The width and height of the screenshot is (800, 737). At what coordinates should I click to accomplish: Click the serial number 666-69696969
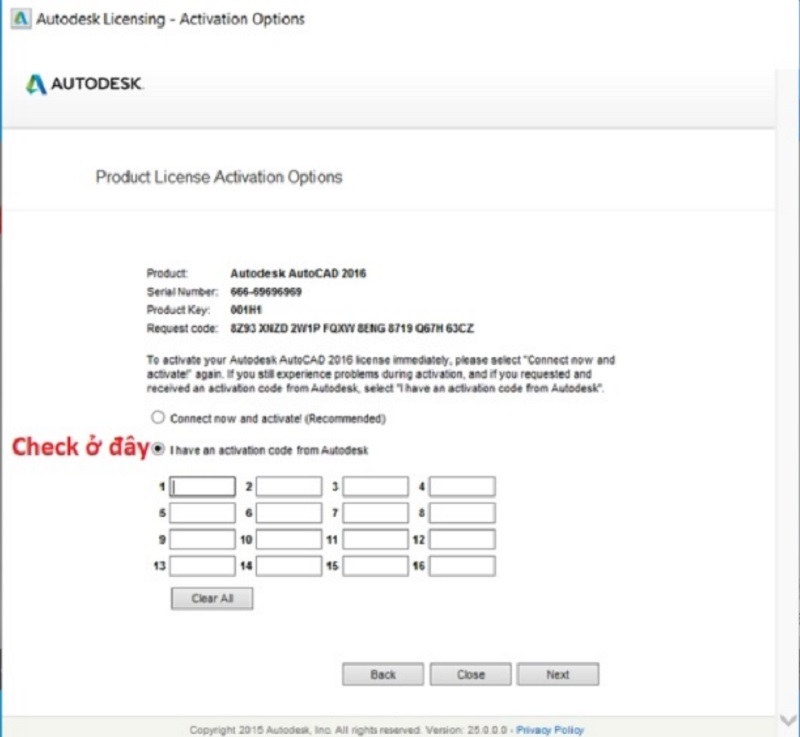pos(266,292)
